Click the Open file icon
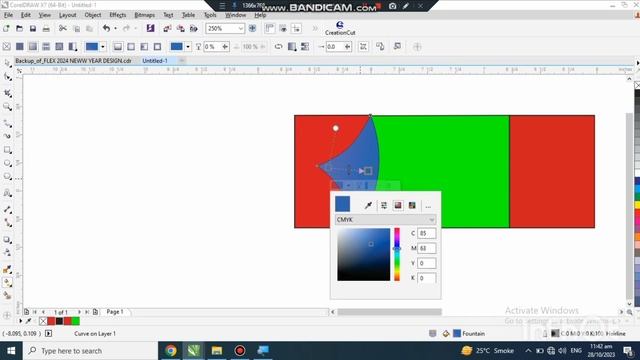 point(19,29)
